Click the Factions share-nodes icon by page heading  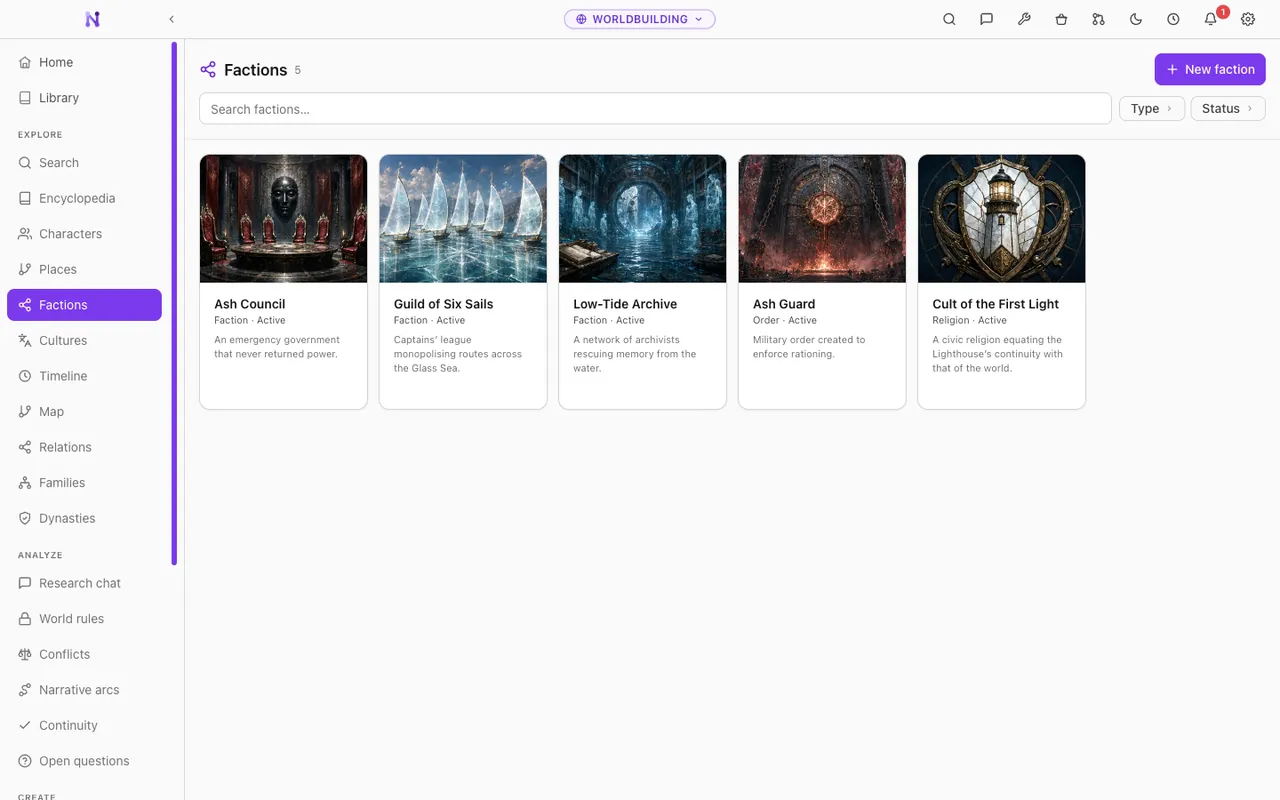tap(208, 69)
